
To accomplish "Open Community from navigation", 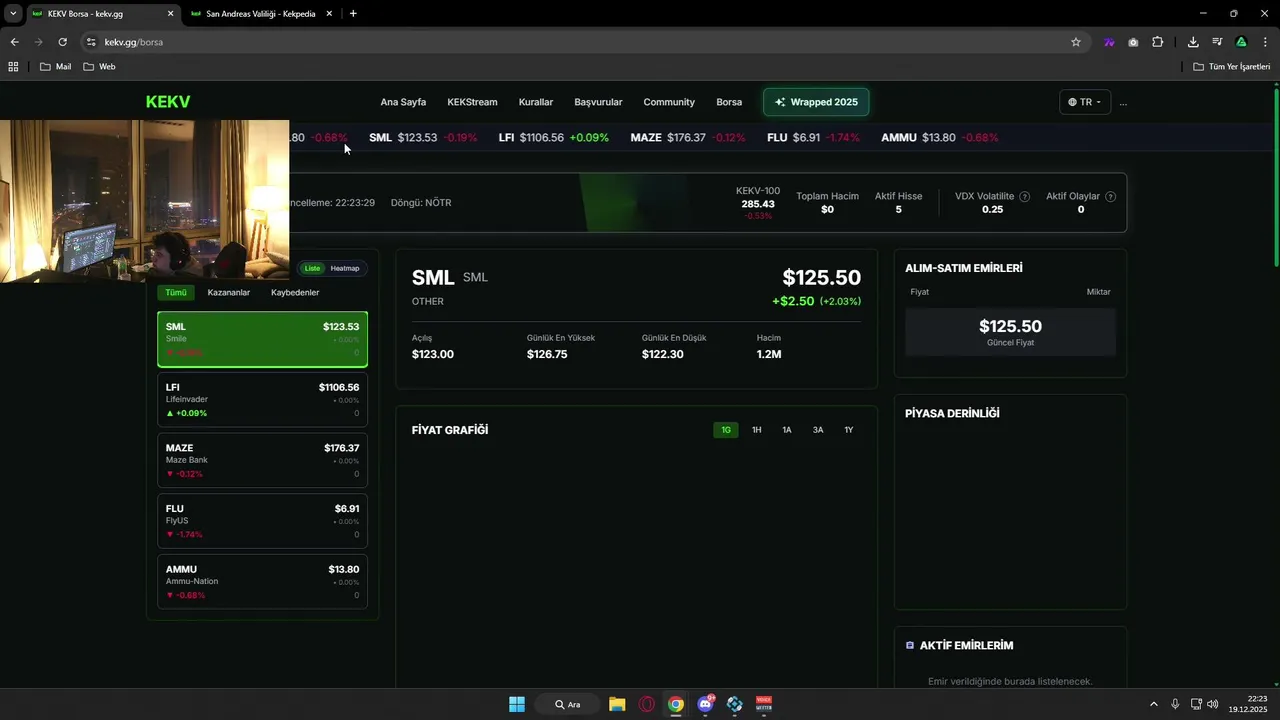I will coord(669,102).
